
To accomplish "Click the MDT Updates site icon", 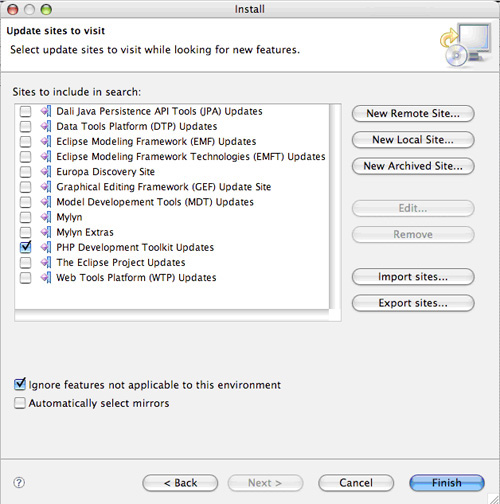I will [x=46, y=202].
